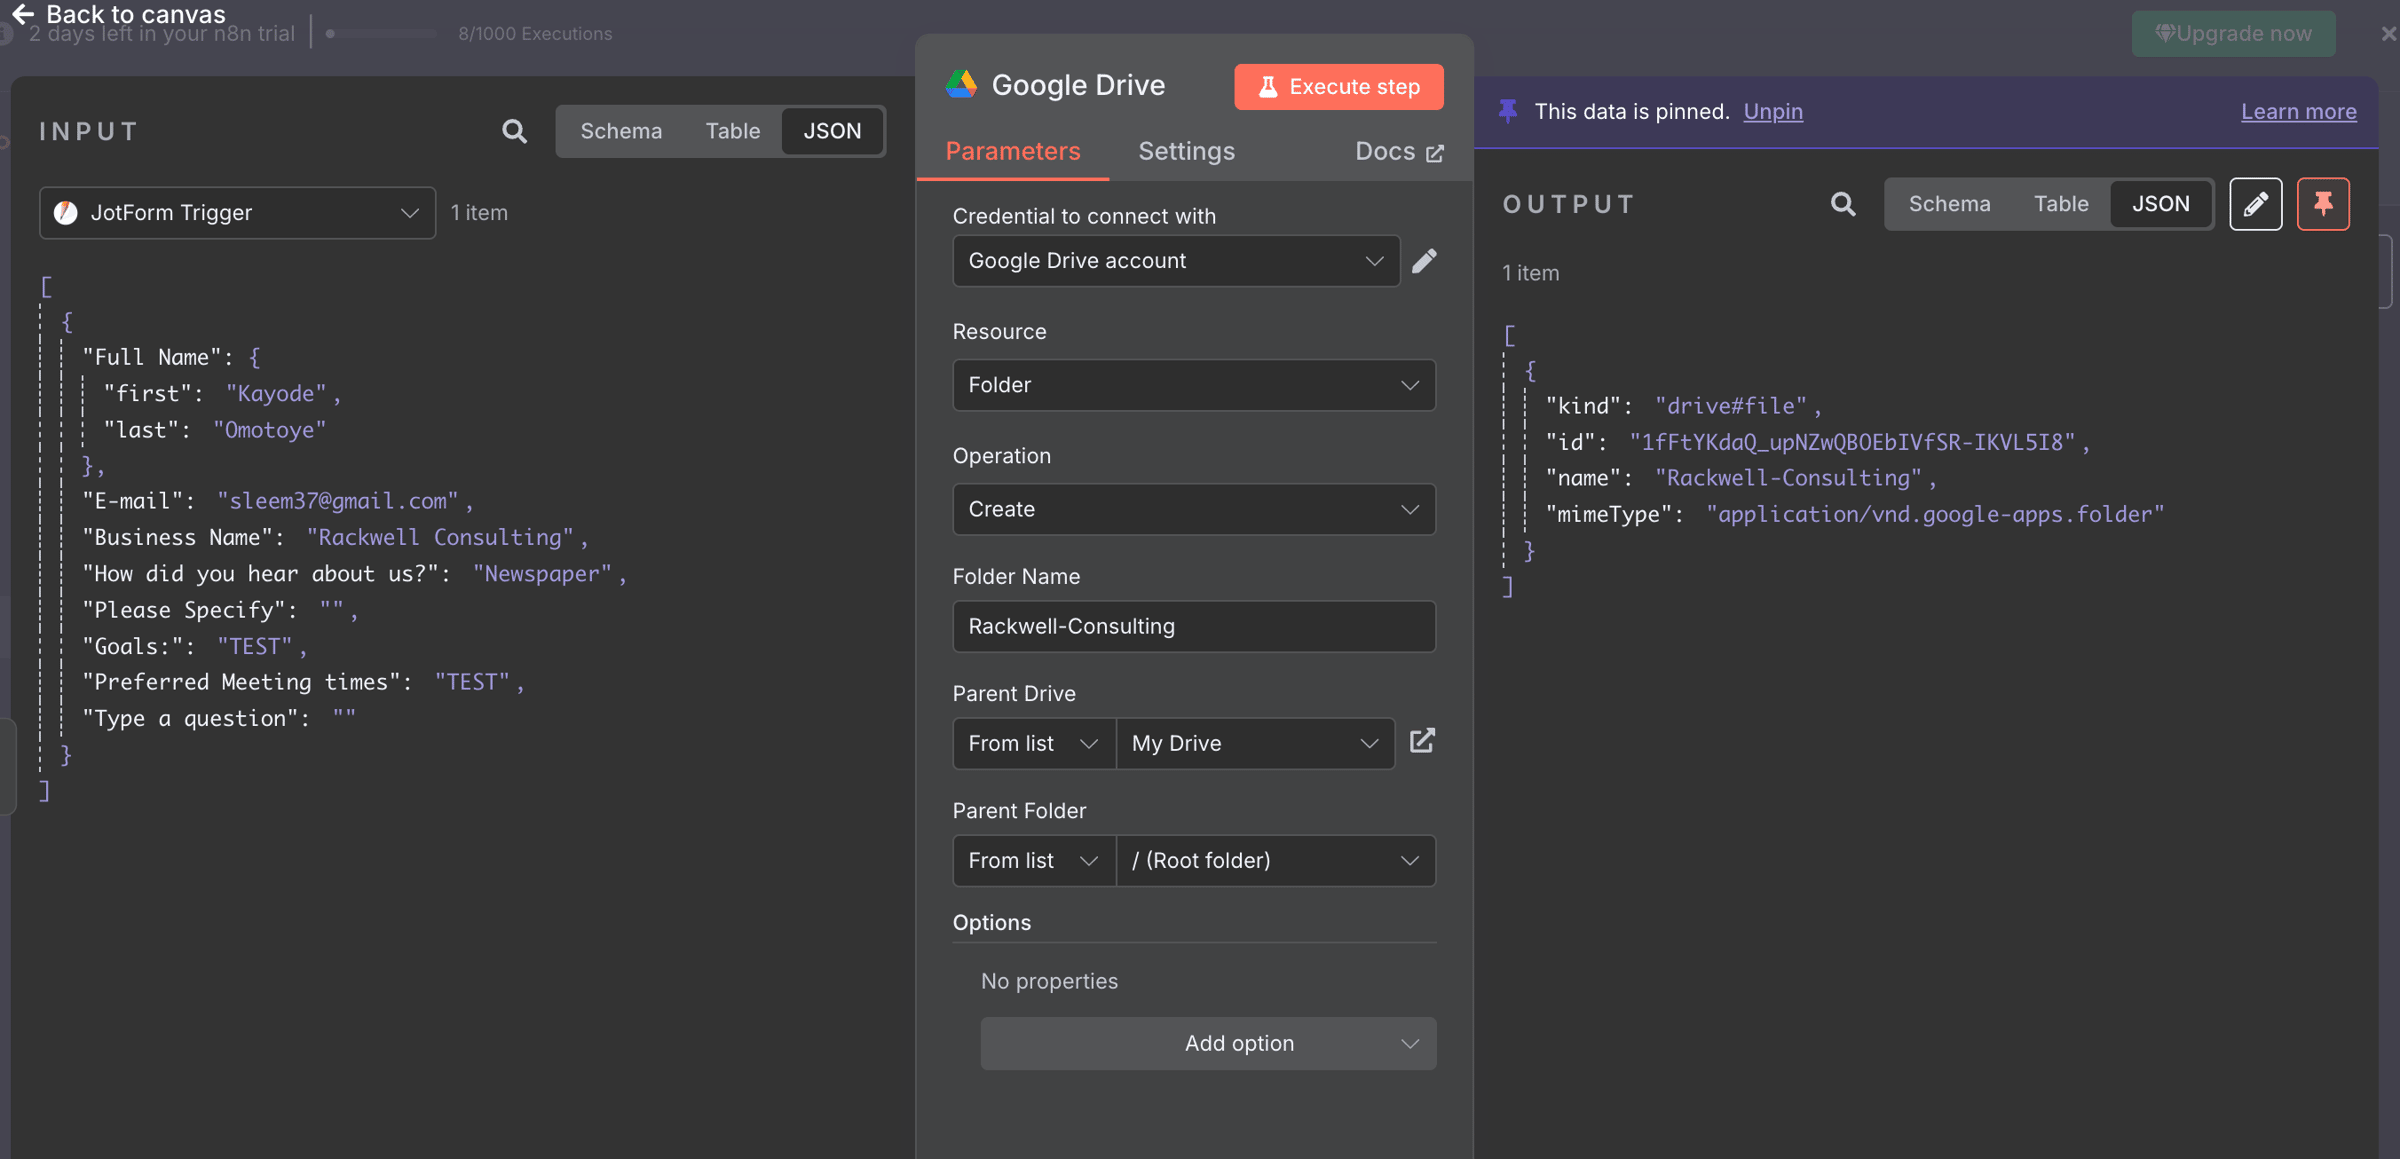Click the output "drive#file" kind value
This screenshot has height=1159, width=2400.
[x=1731, y=406]
